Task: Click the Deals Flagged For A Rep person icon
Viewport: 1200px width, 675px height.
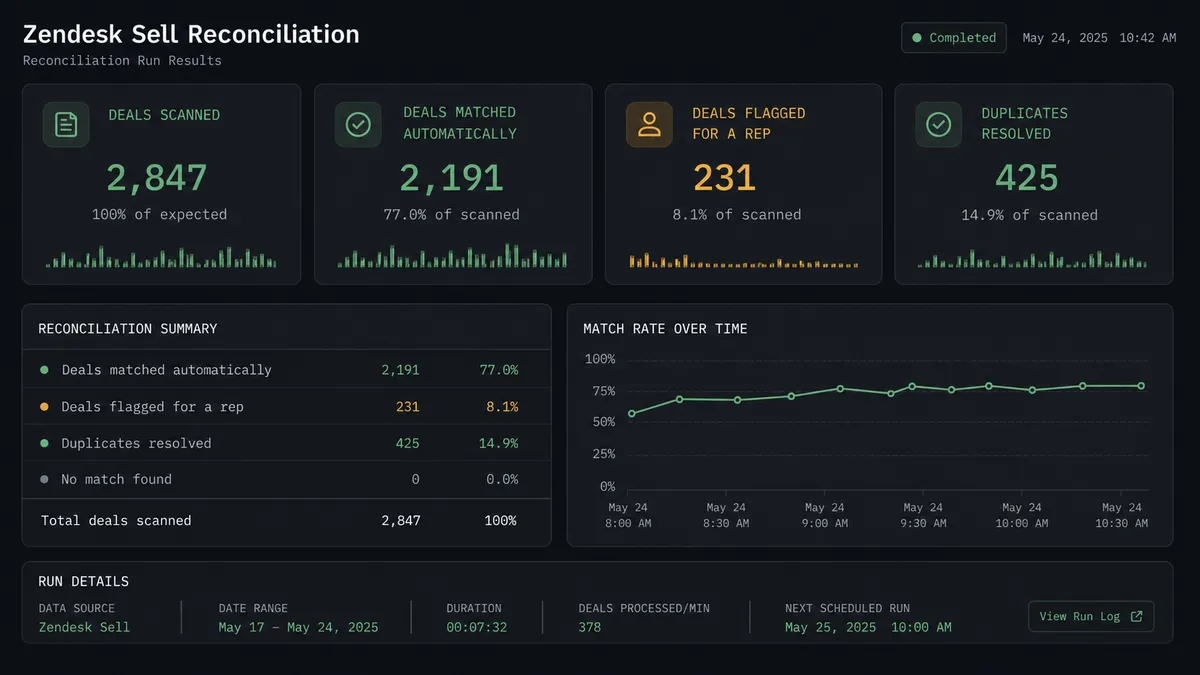Action: pos(650,124)
